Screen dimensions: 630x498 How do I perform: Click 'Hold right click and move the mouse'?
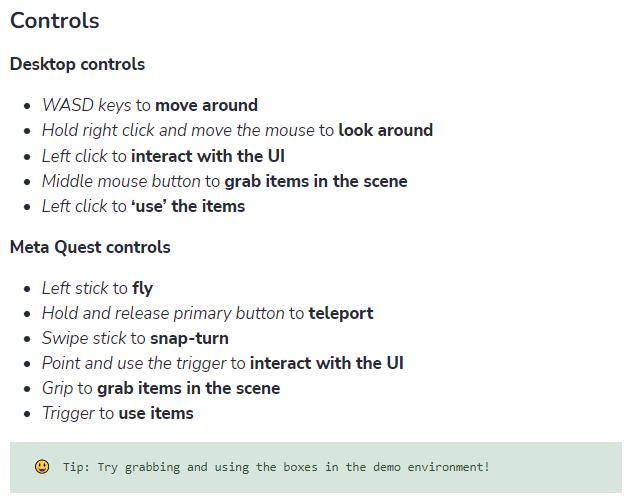[x=178, y=130]
